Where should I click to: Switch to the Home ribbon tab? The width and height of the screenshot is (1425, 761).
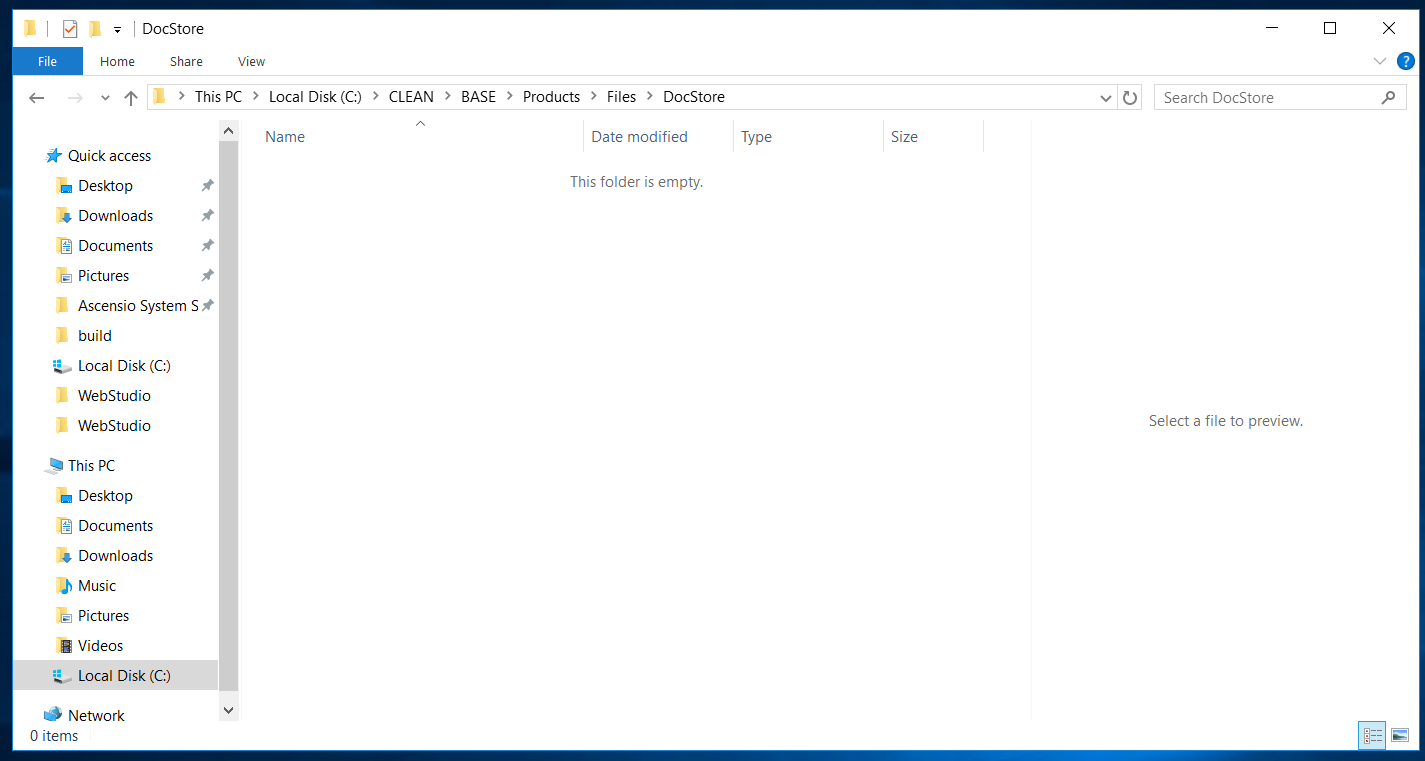tap(117, 61)
